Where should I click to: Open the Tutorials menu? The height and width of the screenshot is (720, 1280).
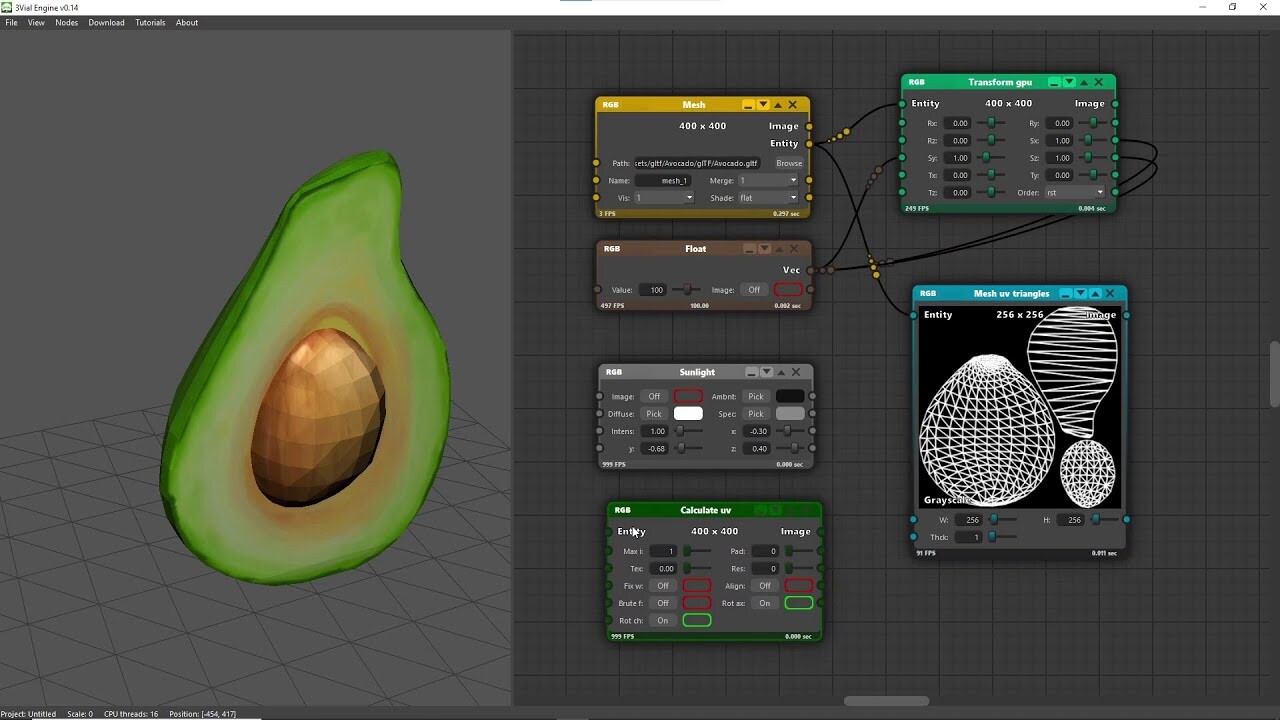point(149,22)
